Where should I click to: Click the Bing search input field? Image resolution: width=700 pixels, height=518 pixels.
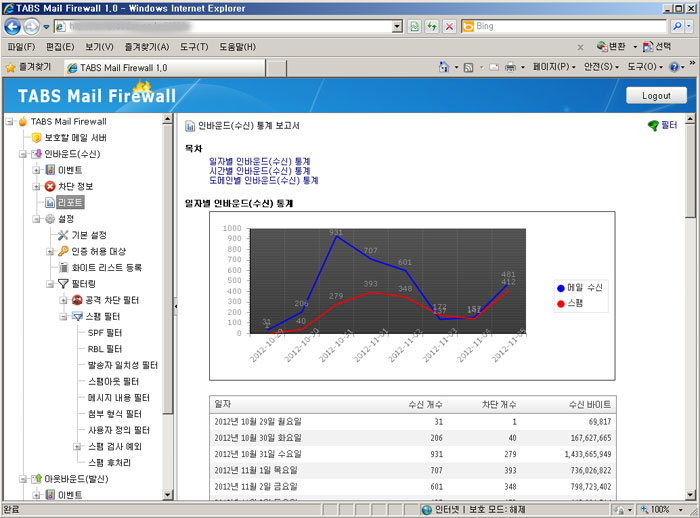tap(570, 26)
